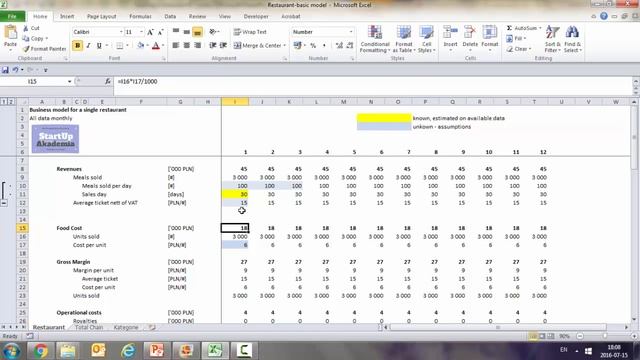Save the workbook via Quick Access toolbar
640x360 pixels.
pyautogui.click(x=5, y=70)
